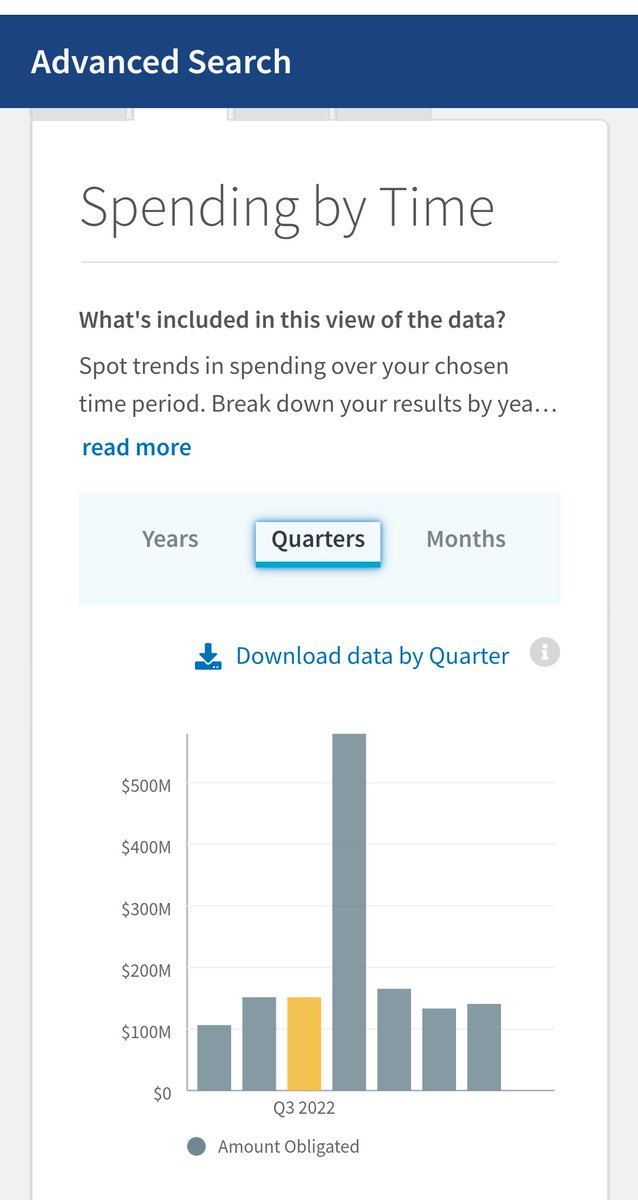
Task: Click the tallest bar in the chart
Action: [x=349, y=912]
